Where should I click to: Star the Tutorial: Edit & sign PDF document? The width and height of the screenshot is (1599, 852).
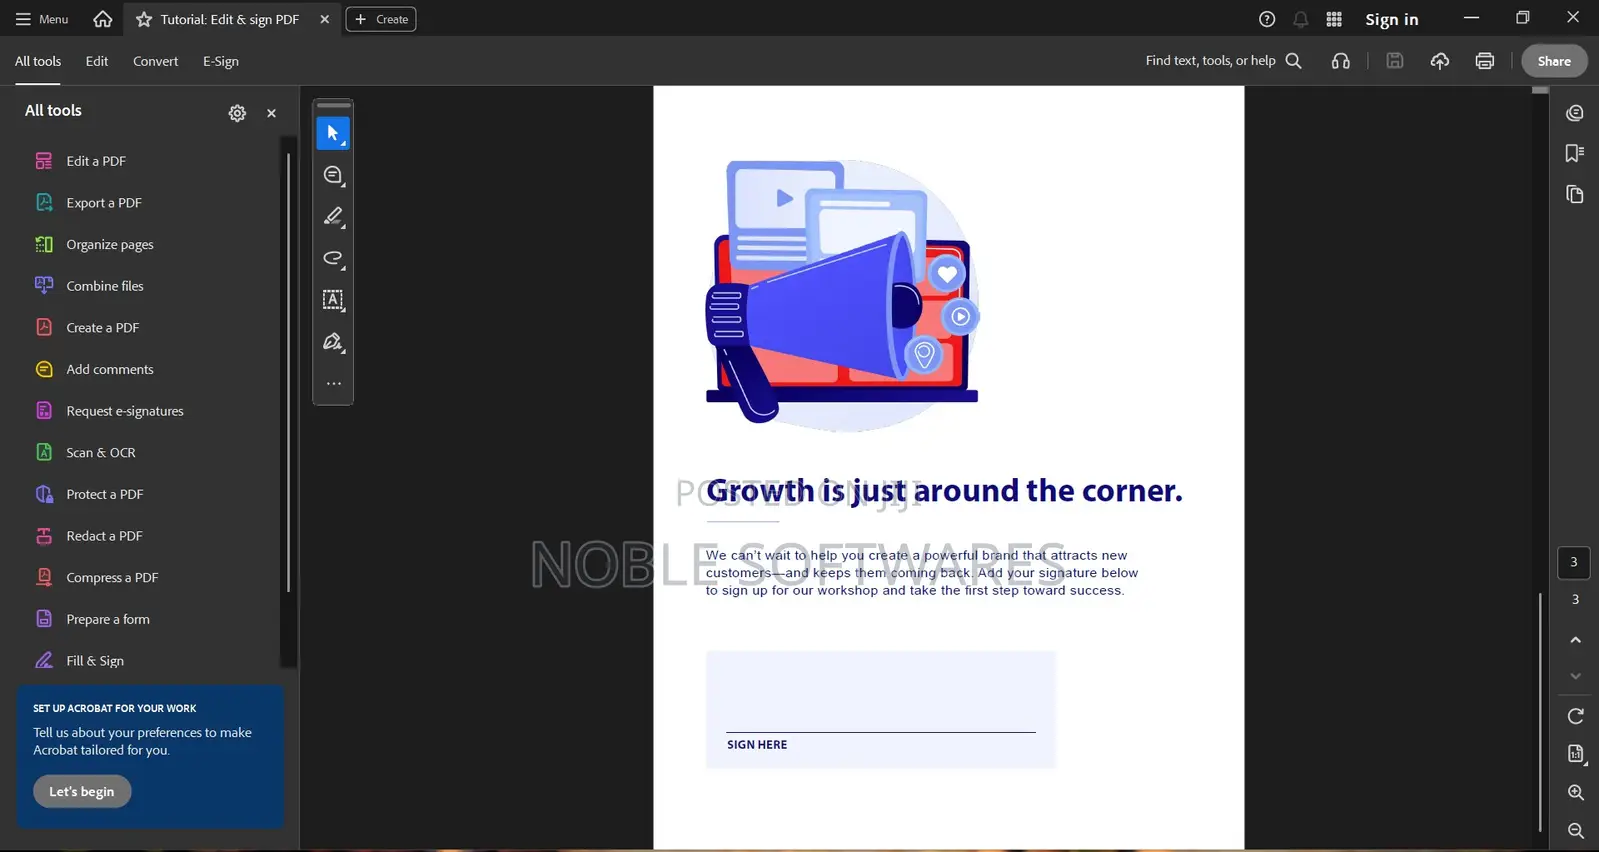[x=144, y=19]
